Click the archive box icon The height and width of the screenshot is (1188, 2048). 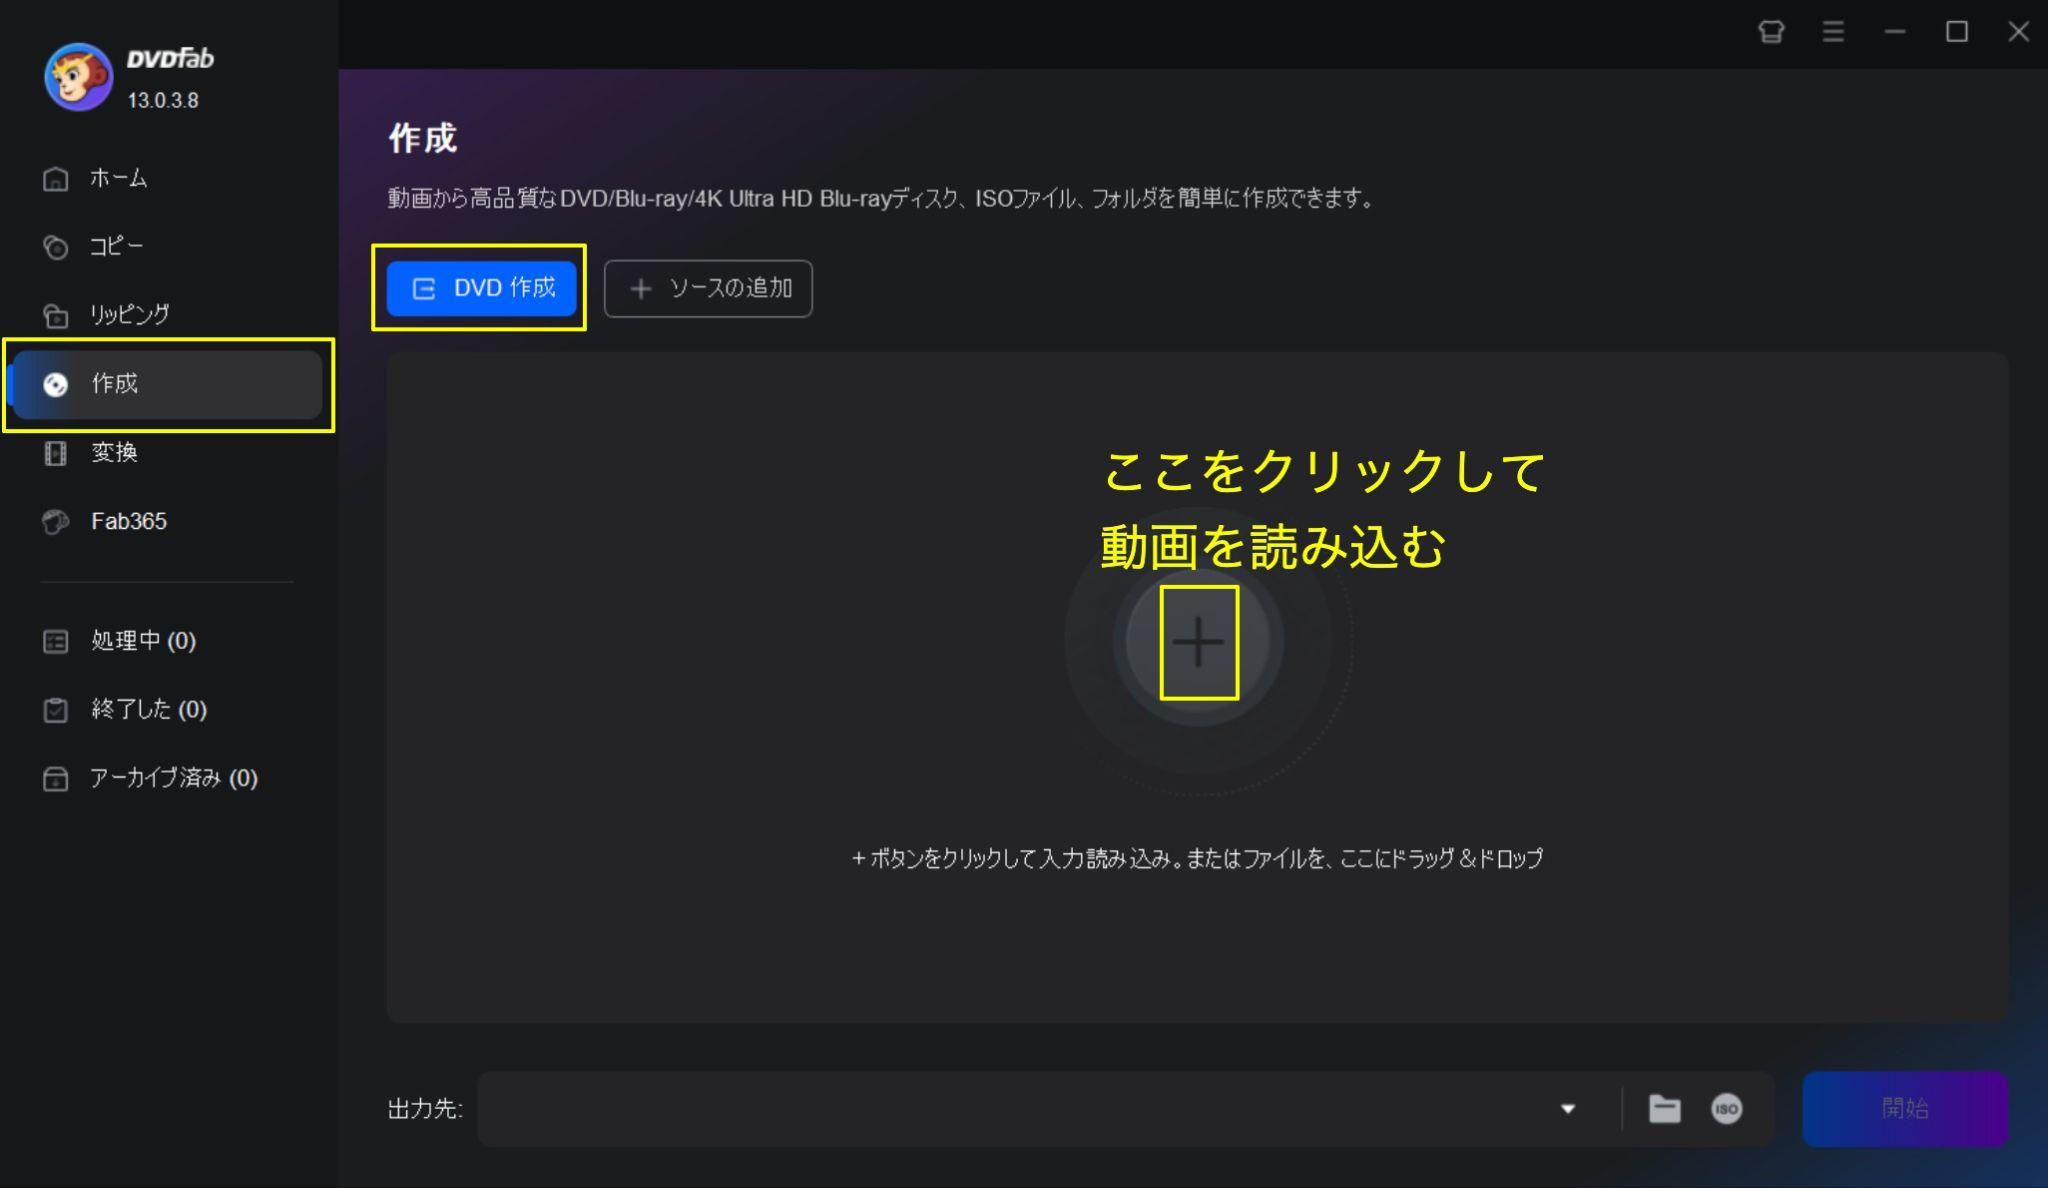point(56,779)
